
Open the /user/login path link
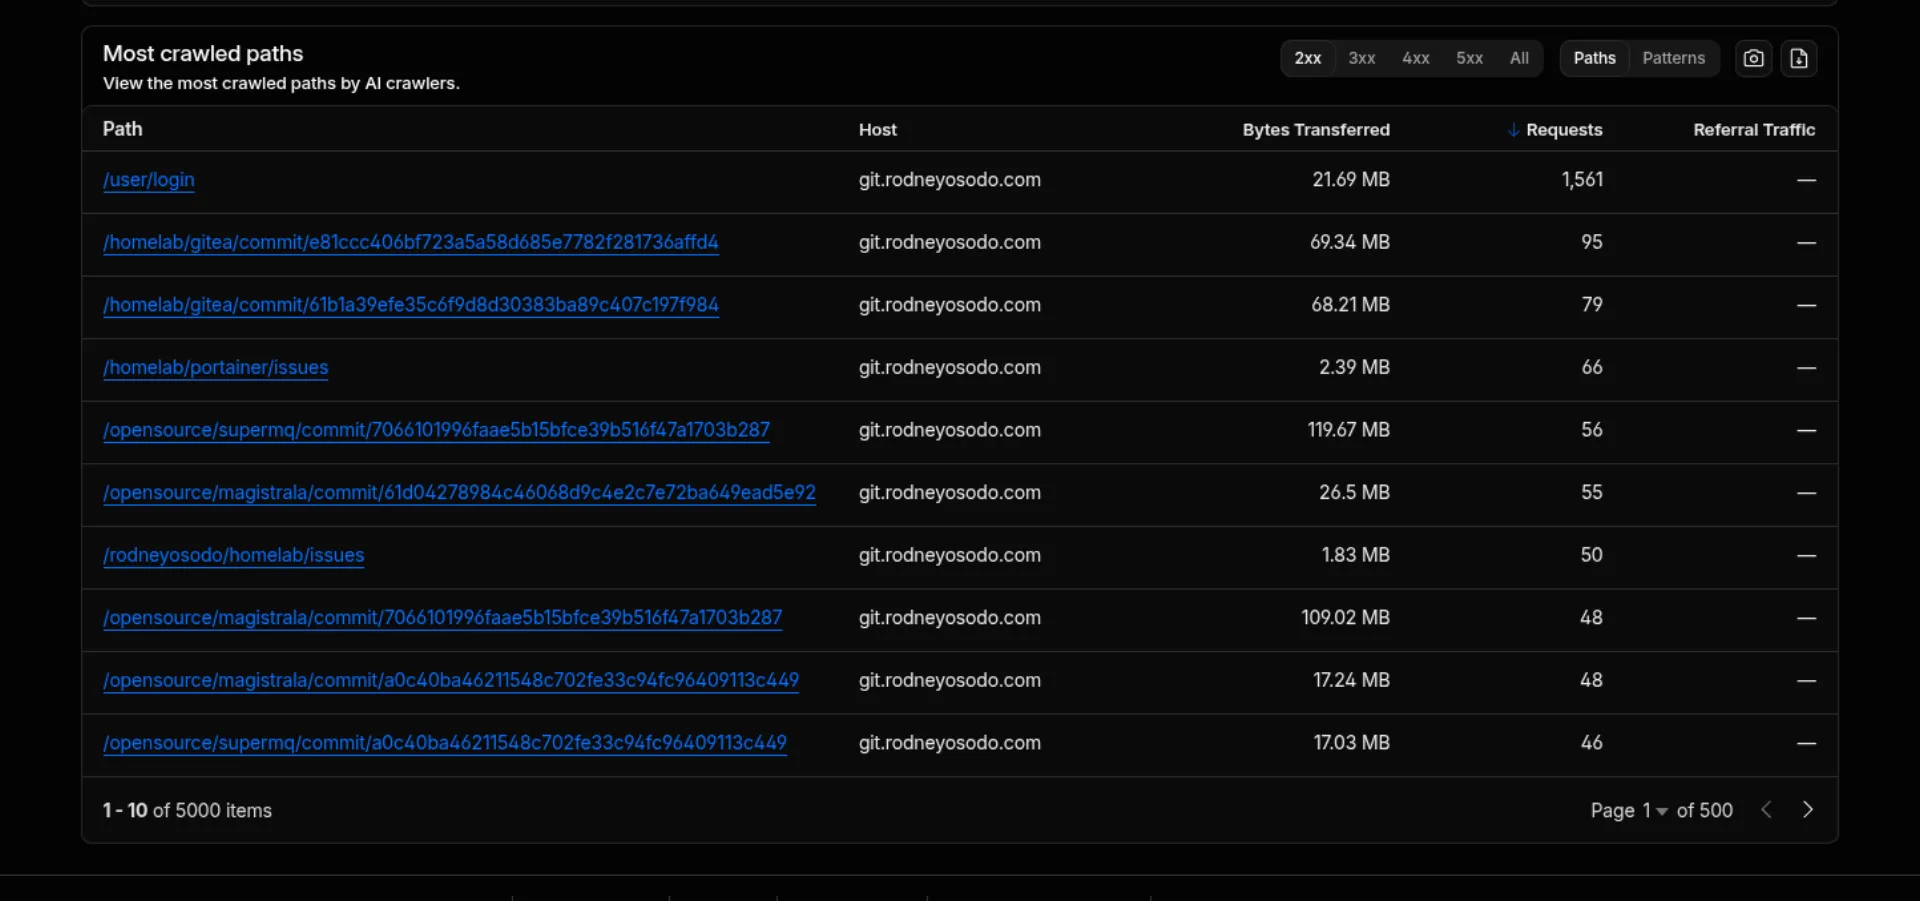[149, 180]
